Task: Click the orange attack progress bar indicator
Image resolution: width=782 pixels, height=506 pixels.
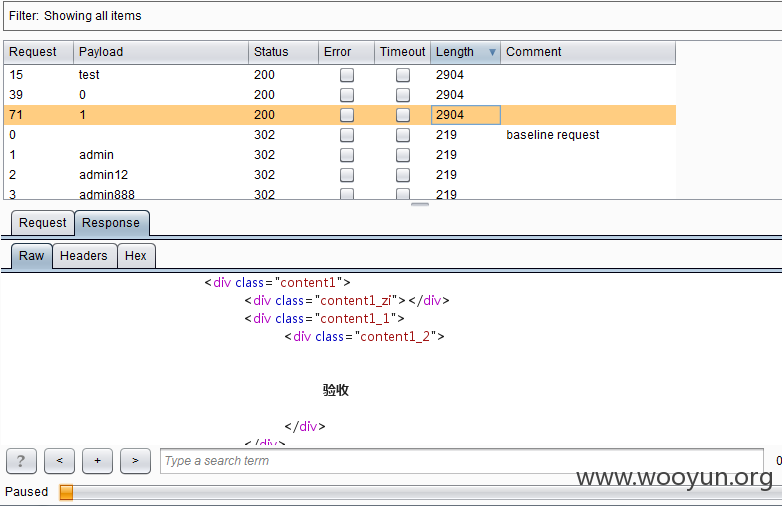Action: click(66, 492)
